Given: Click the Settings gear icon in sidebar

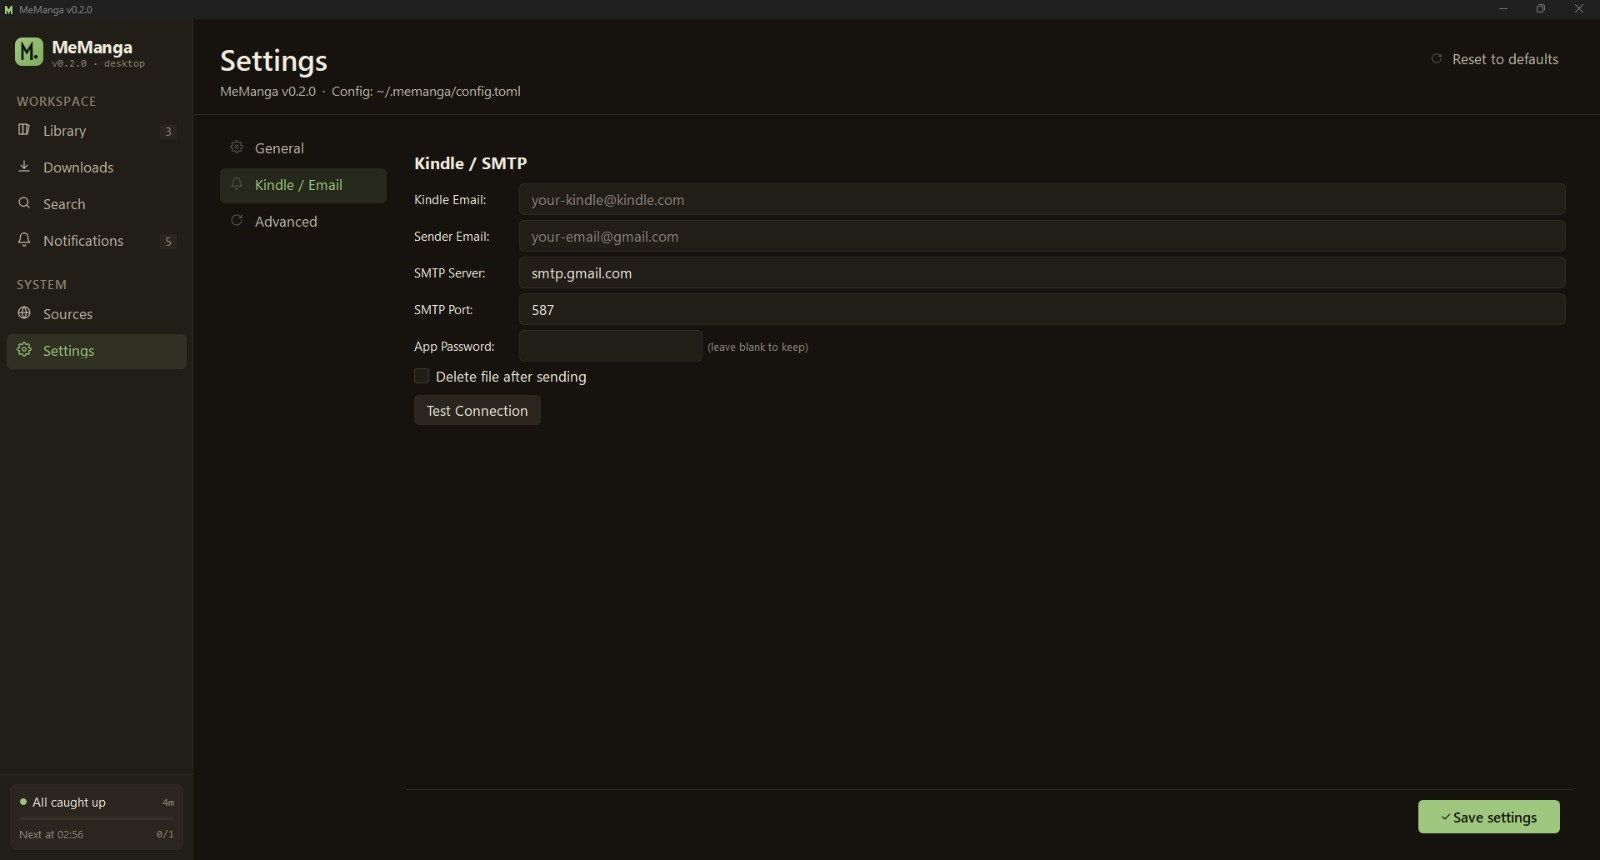Looking at the screenshot, I should click(24, 350).
